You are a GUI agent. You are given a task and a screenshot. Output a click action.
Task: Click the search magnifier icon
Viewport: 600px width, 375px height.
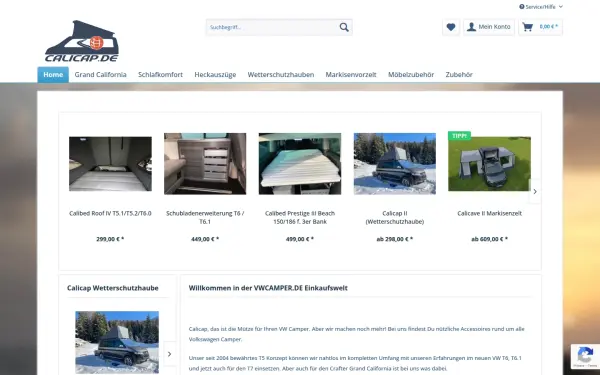[344, 27]
